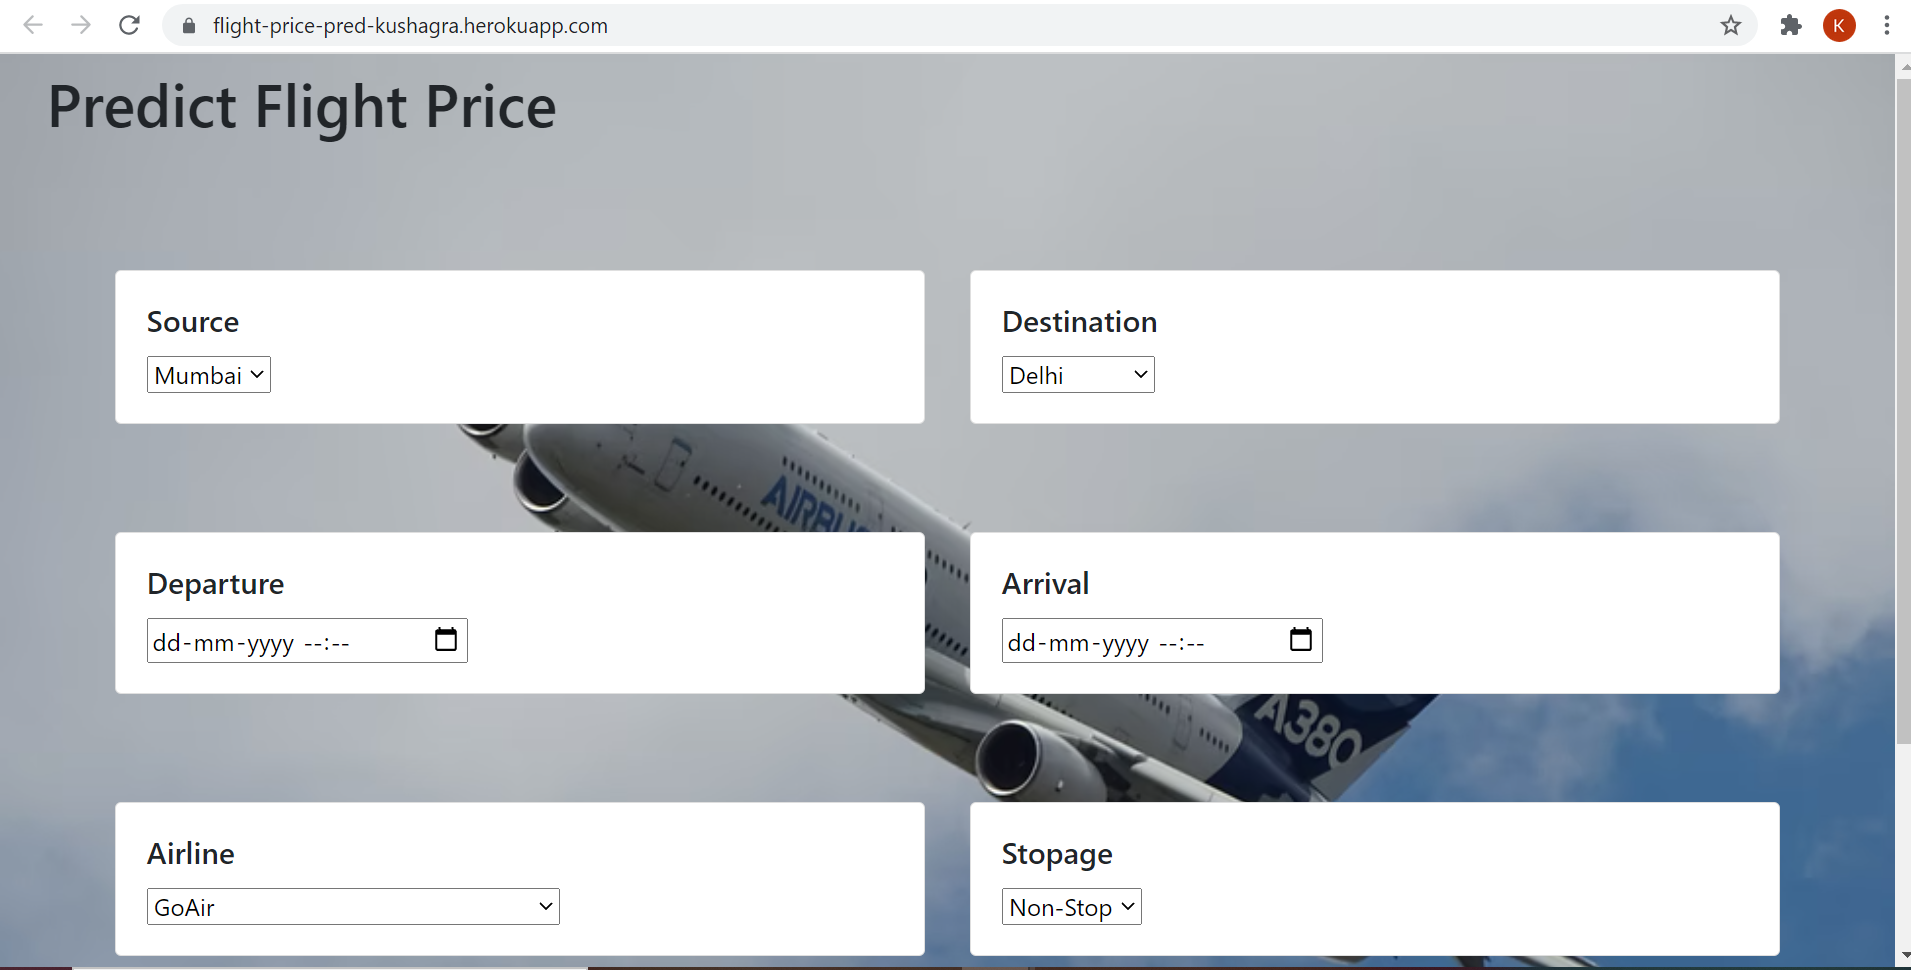Click inside the Departure date input field
This screenshot has width=1911, height=970.
[280, 640]
